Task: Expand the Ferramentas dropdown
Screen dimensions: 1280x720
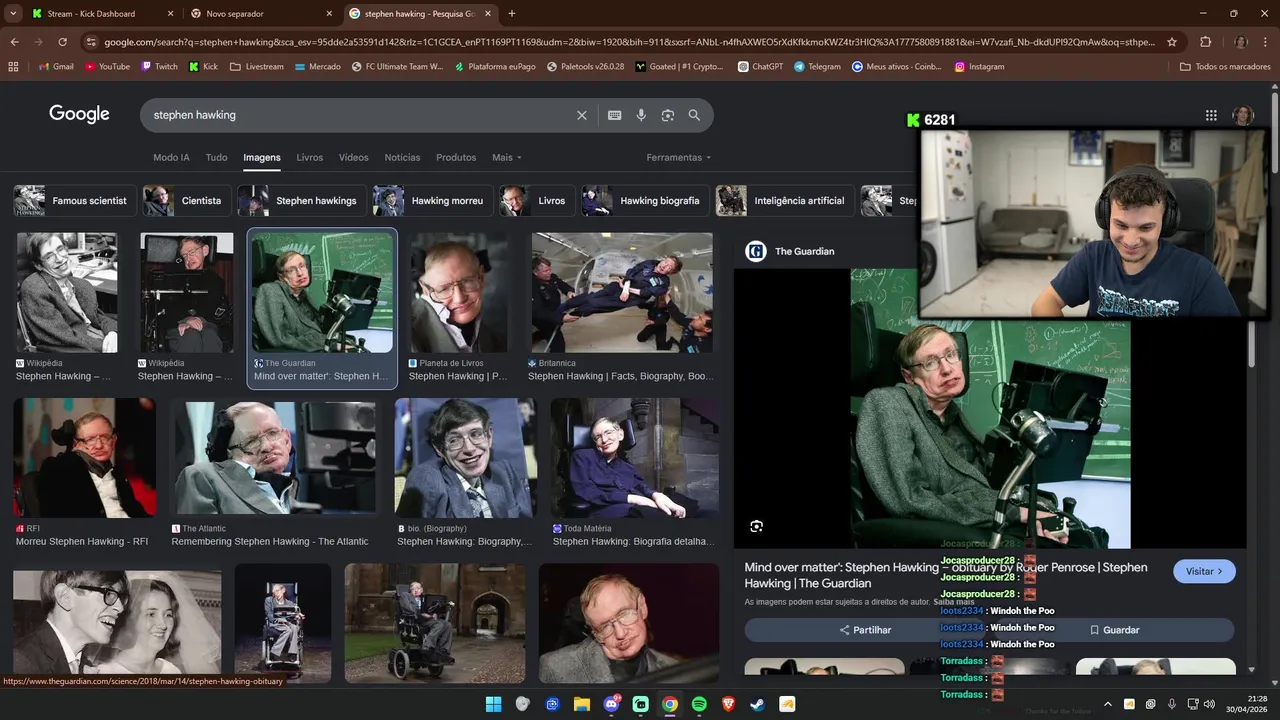Action: click(x=679, y=158)
